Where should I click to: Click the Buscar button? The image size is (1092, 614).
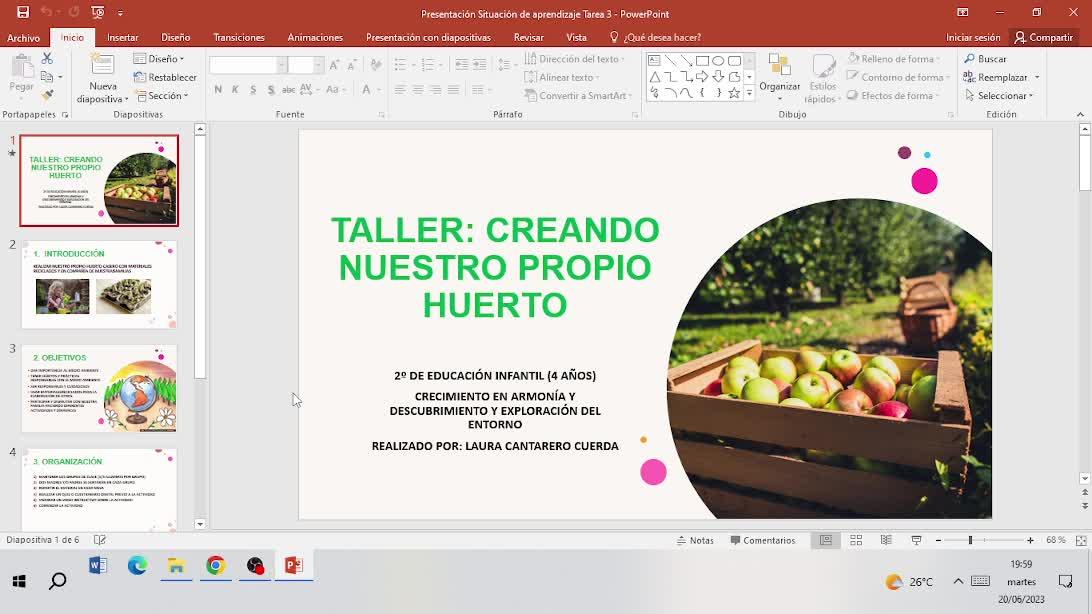pos(986,59)
